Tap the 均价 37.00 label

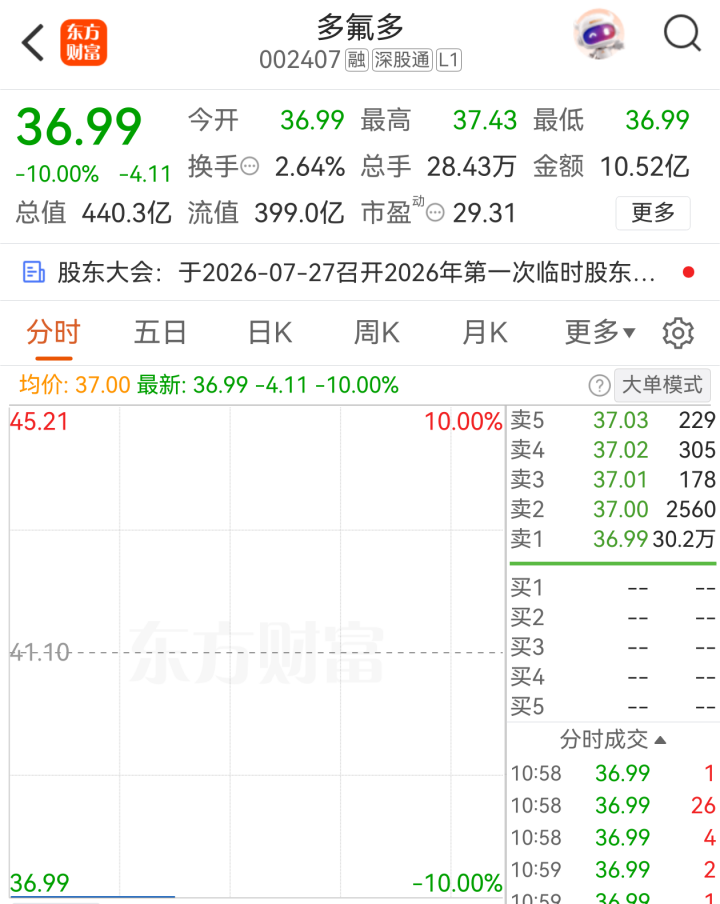pyautogui.click(x=75, y=385)
